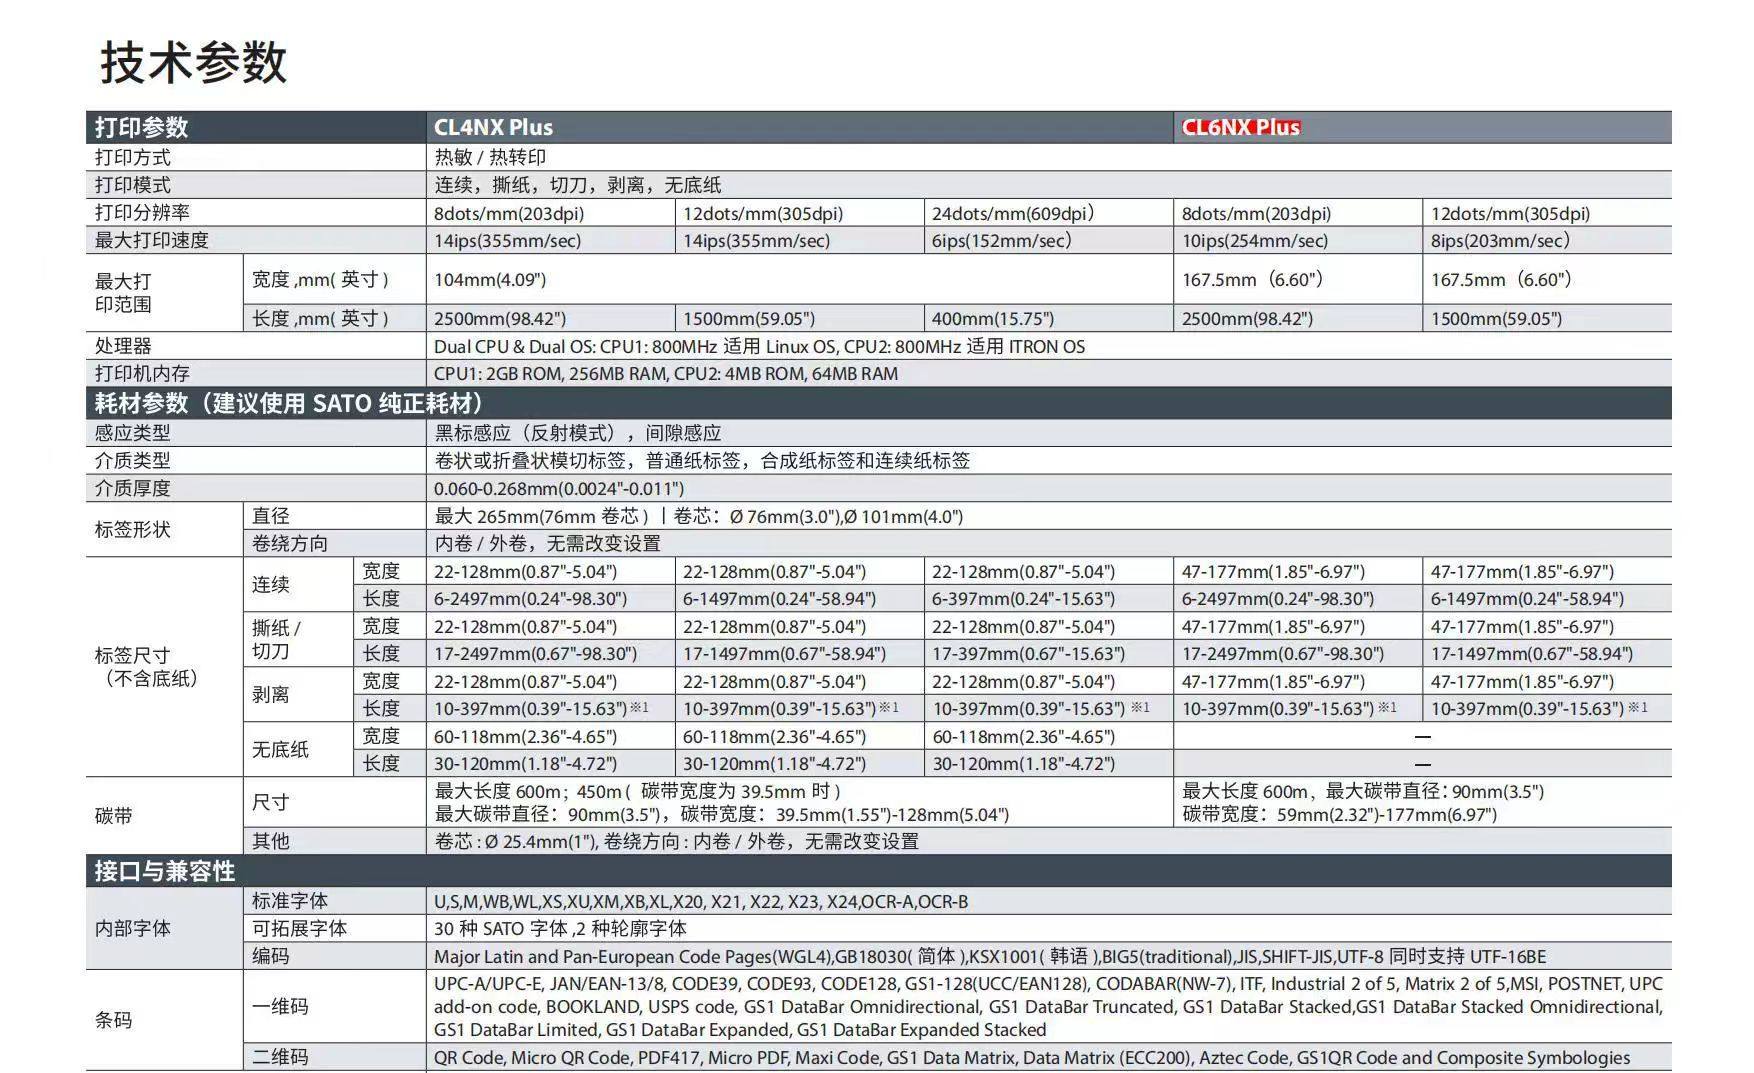
Task: Click the 技术参数 page title
Action: 194,62
